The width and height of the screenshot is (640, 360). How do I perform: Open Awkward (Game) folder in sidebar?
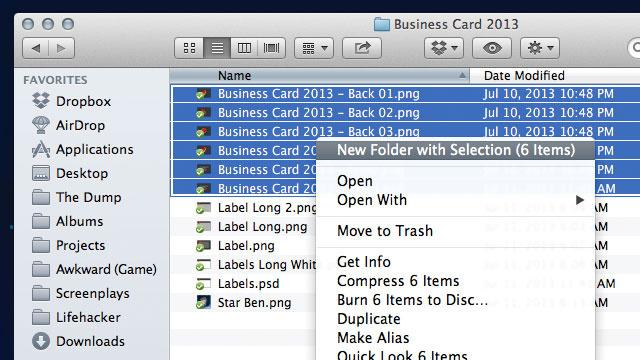tap(94, 269)
